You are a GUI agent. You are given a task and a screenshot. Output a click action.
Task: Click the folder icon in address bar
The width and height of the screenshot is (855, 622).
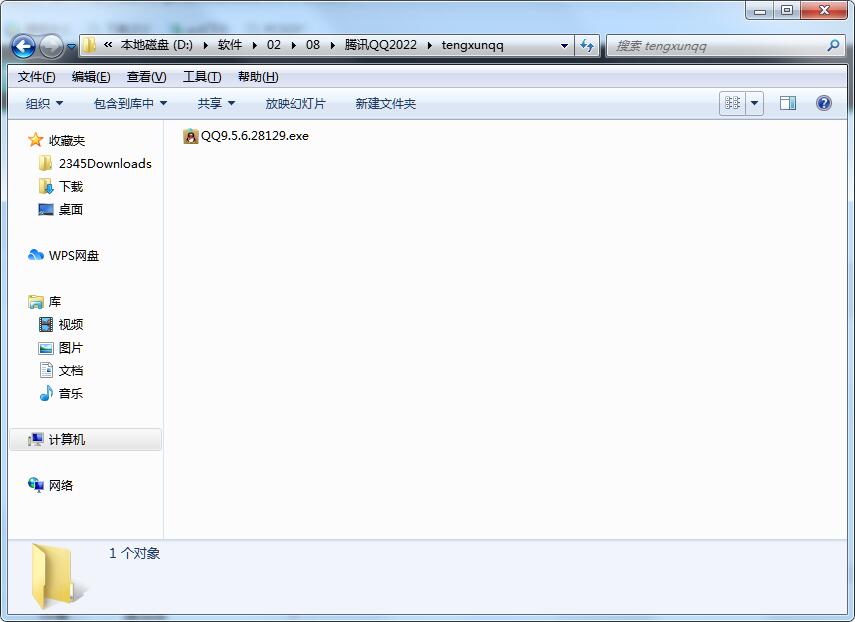89,45
